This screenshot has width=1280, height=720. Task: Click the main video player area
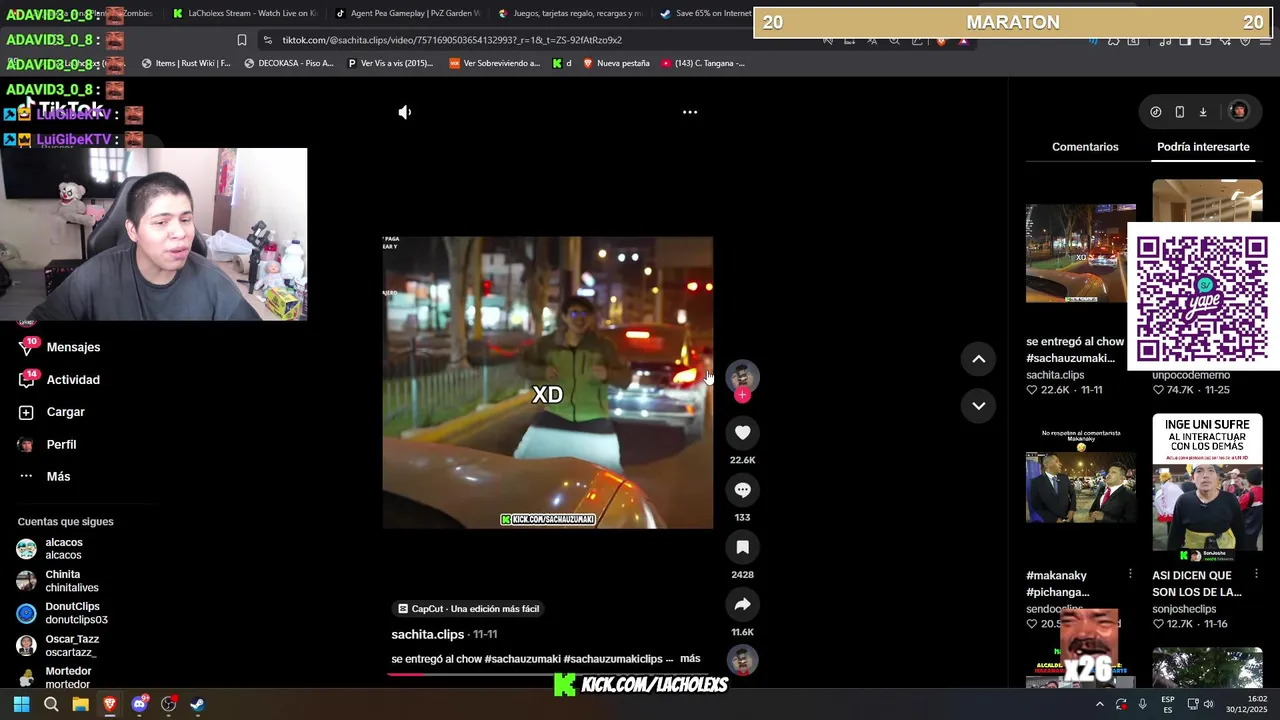[x=548, y=382]
